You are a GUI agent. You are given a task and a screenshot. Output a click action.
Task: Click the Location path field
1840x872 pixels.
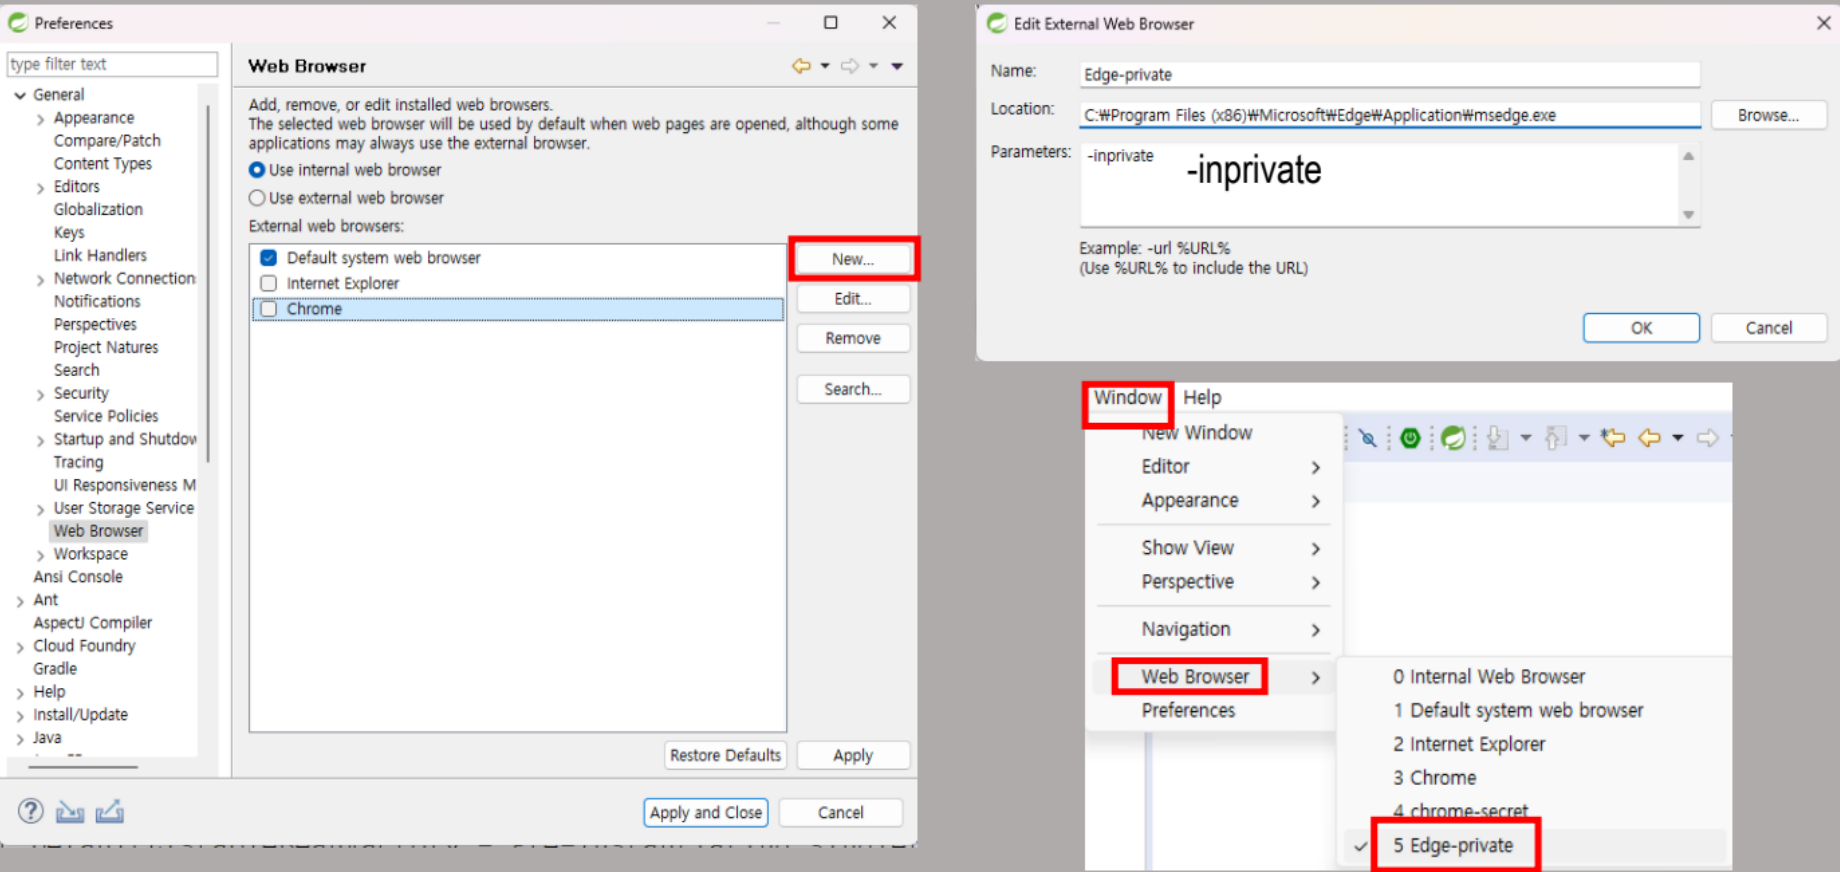1390,115
